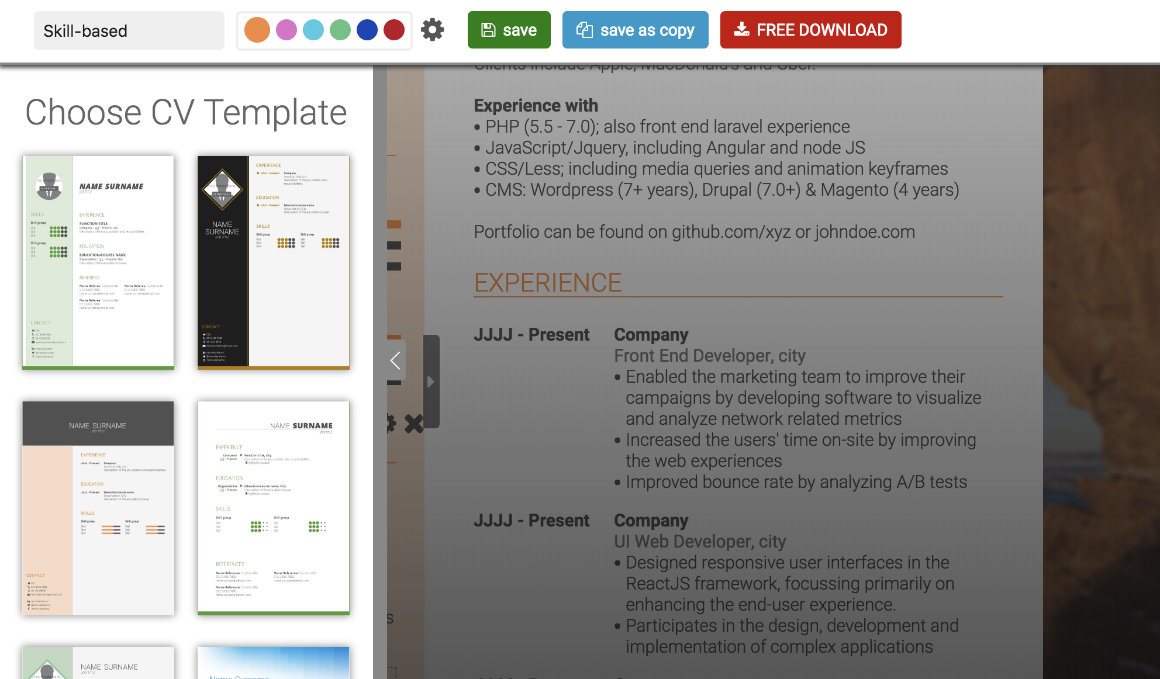This screenshot has width=1160, height=679.
Task: Choose the partially visible green diamond template
Action: (98, 663)
